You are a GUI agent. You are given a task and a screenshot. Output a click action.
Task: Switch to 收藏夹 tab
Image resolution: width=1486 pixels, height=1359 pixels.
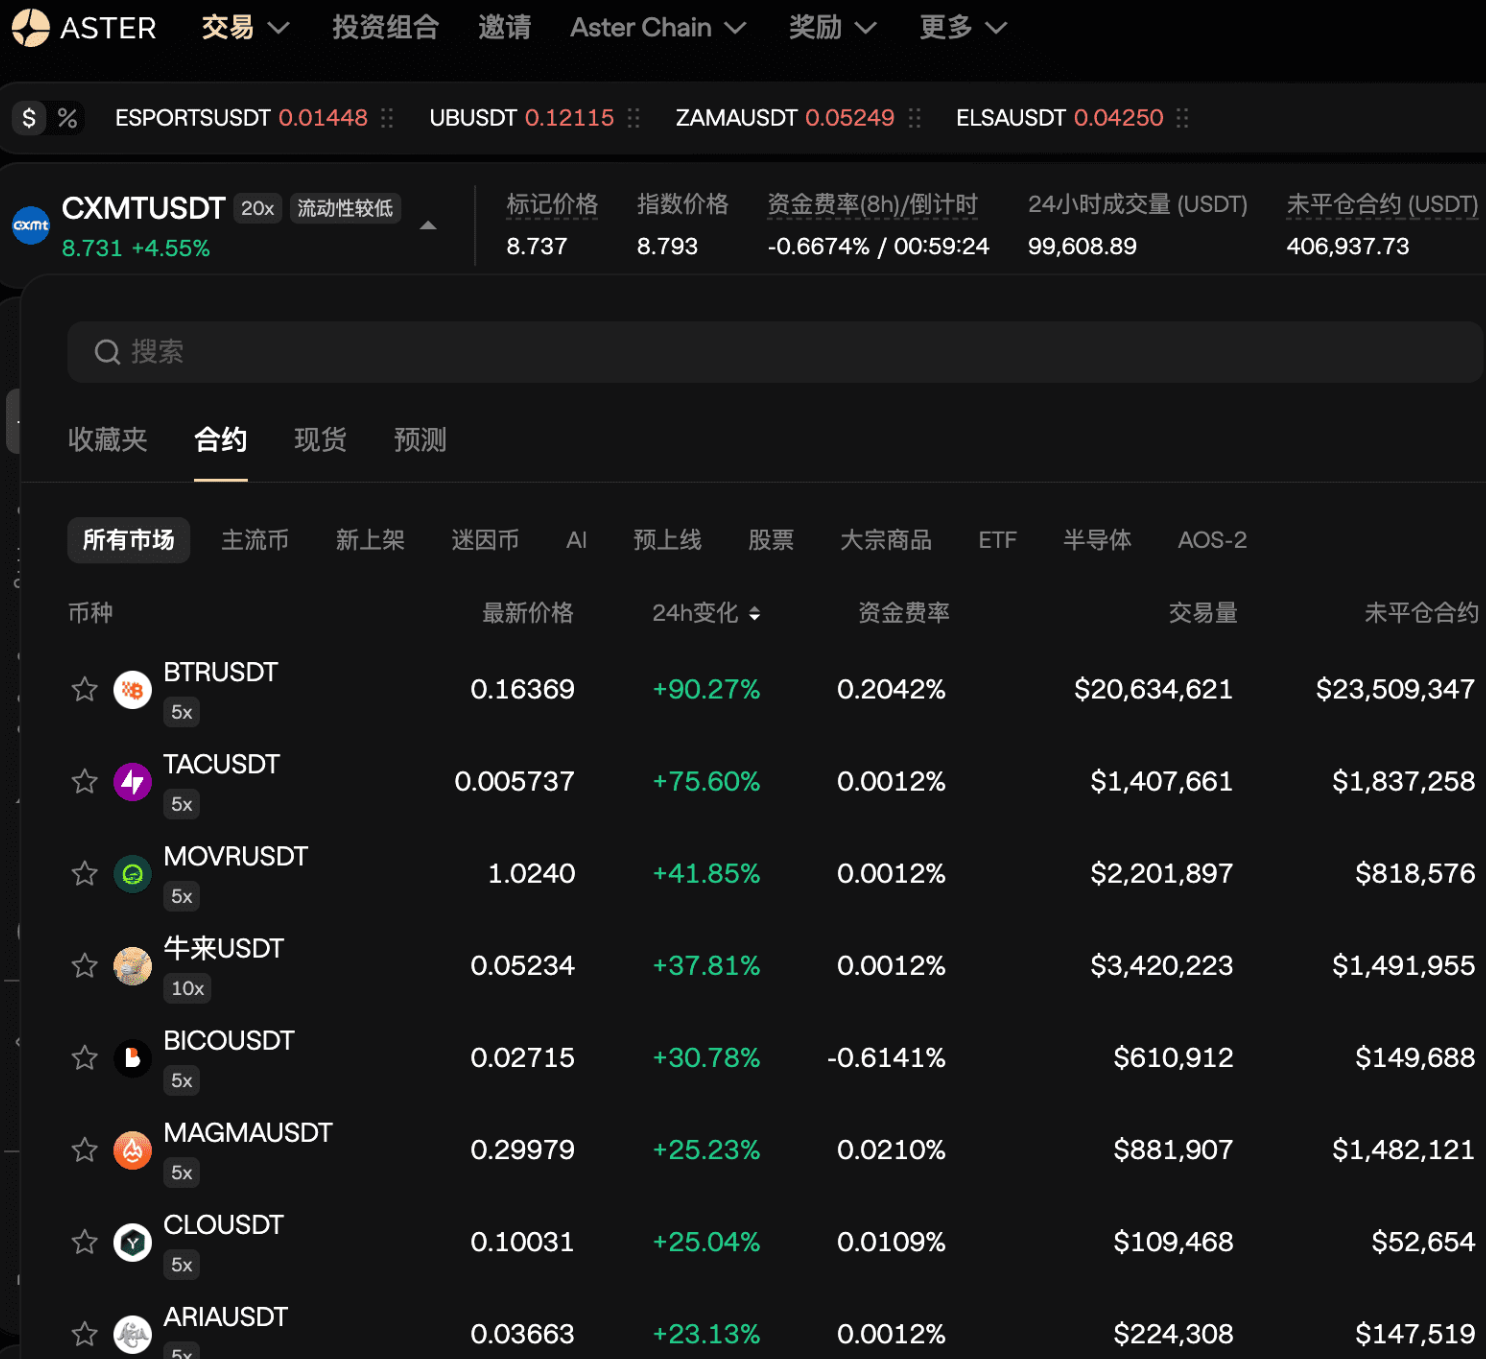(x=107, y=440)
